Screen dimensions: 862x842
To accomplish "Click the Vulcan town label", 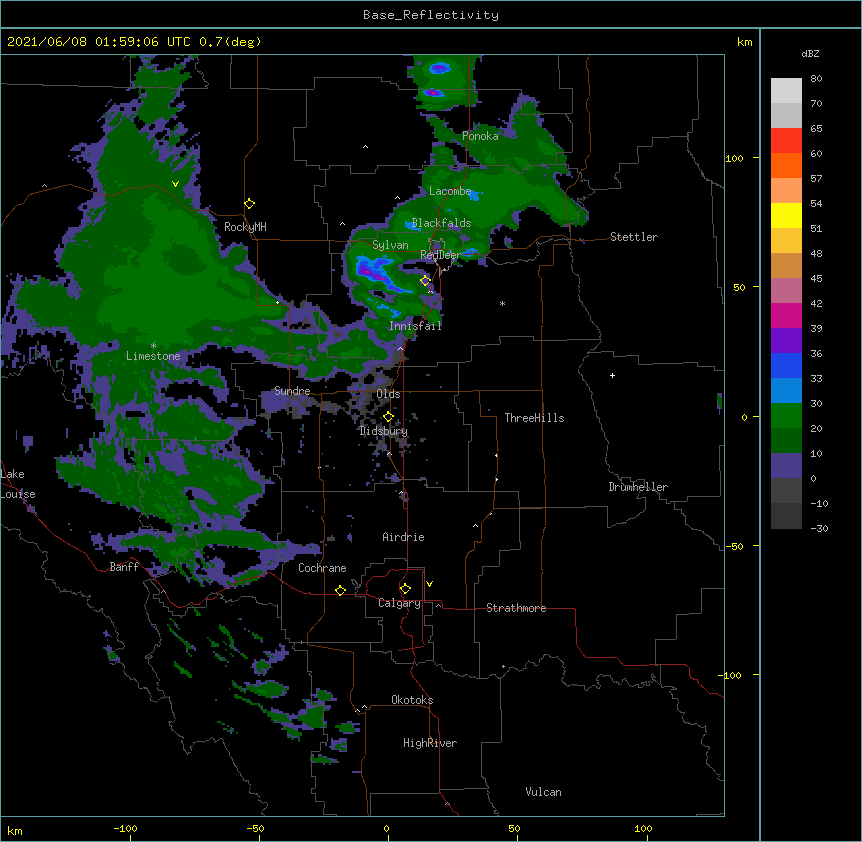I will click(x=543, y=792).
